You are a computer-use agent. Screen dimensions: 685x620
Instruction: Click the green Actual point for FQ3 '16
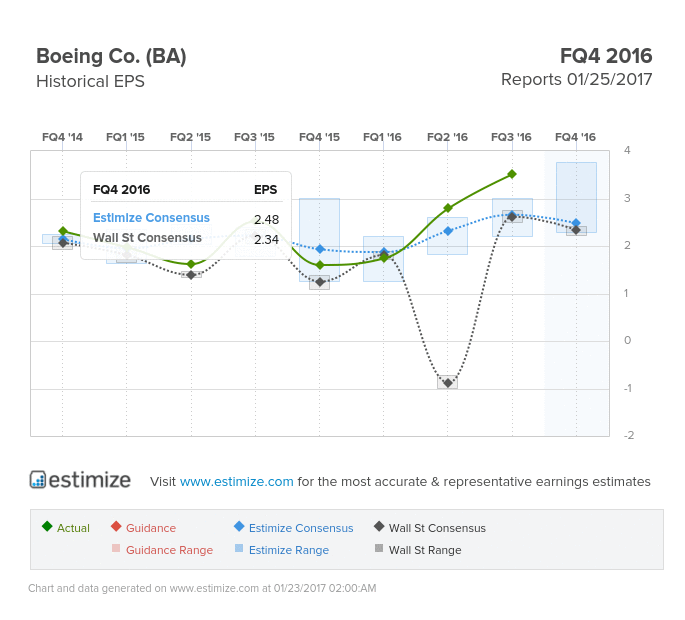512,174
